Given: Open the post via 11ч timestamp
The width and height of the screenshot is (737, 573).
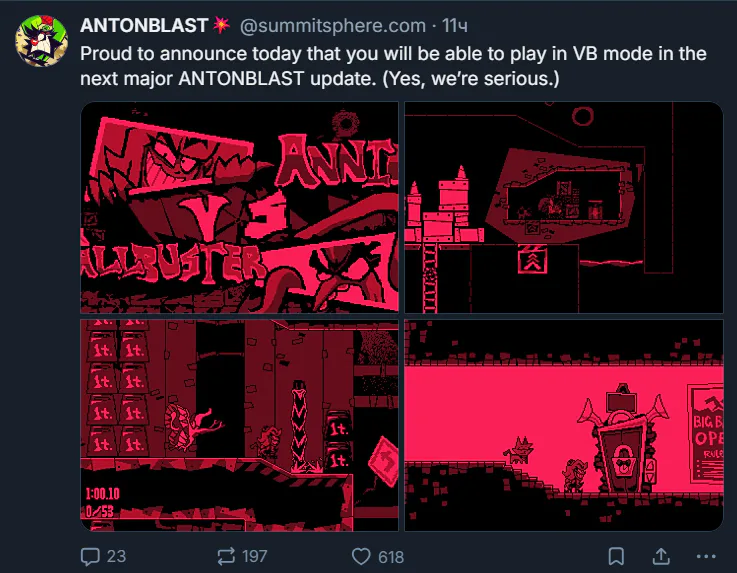Looking at the screenshot, I should click(455, 26).
